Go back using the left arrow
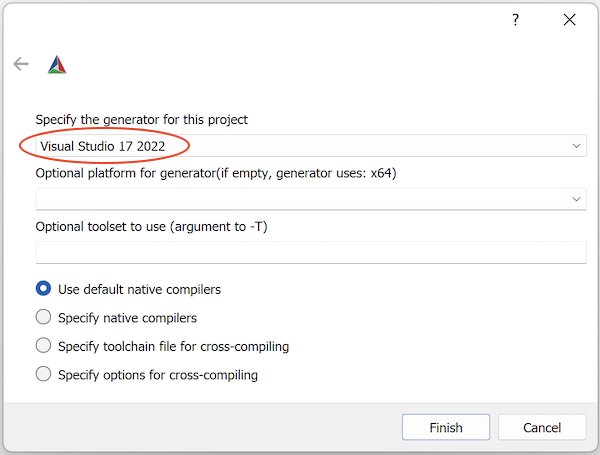Viewport: 600px width, 455px height. pos(21,64)
